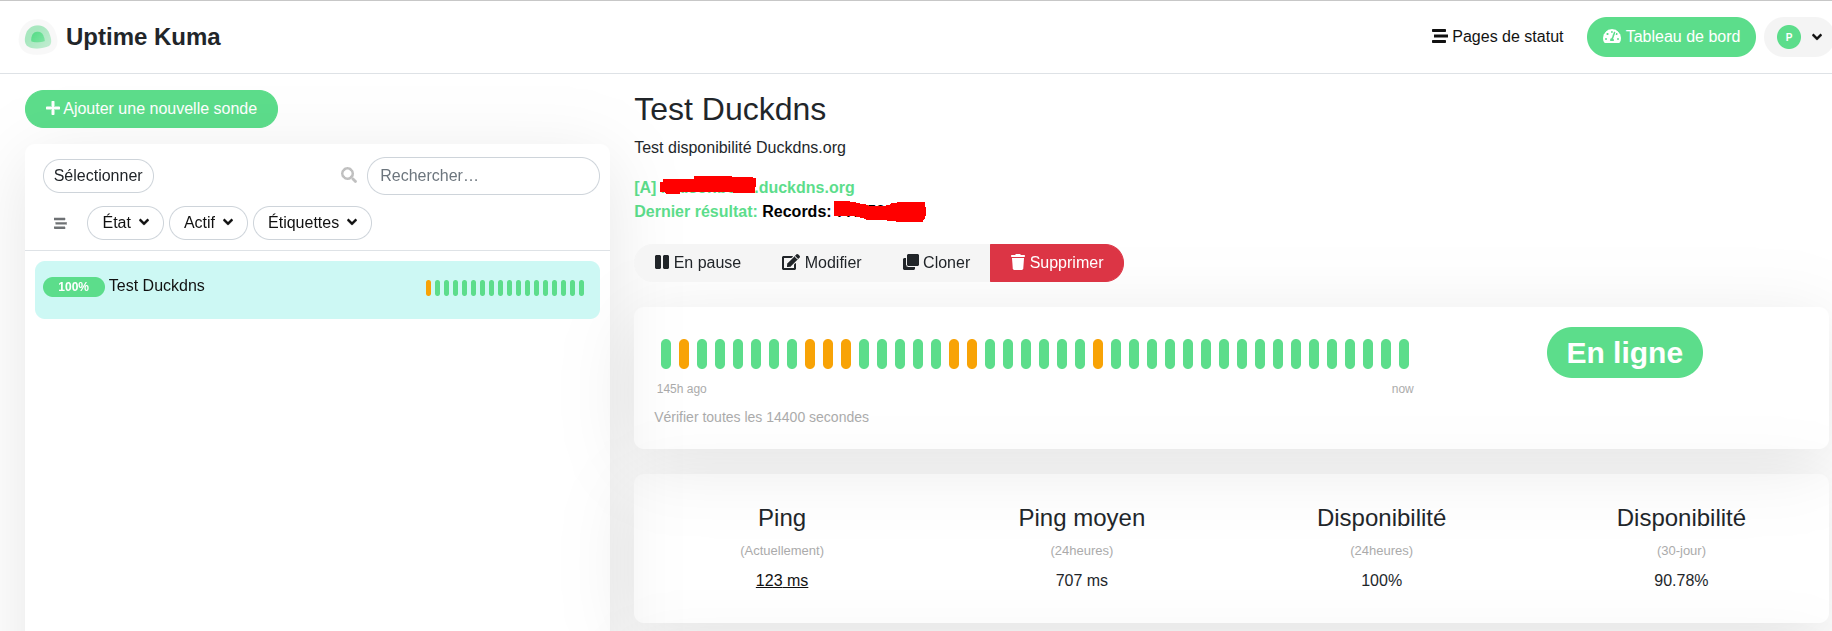Open the Pages de statut page

pyautogui.click(x=1497, y=37)
